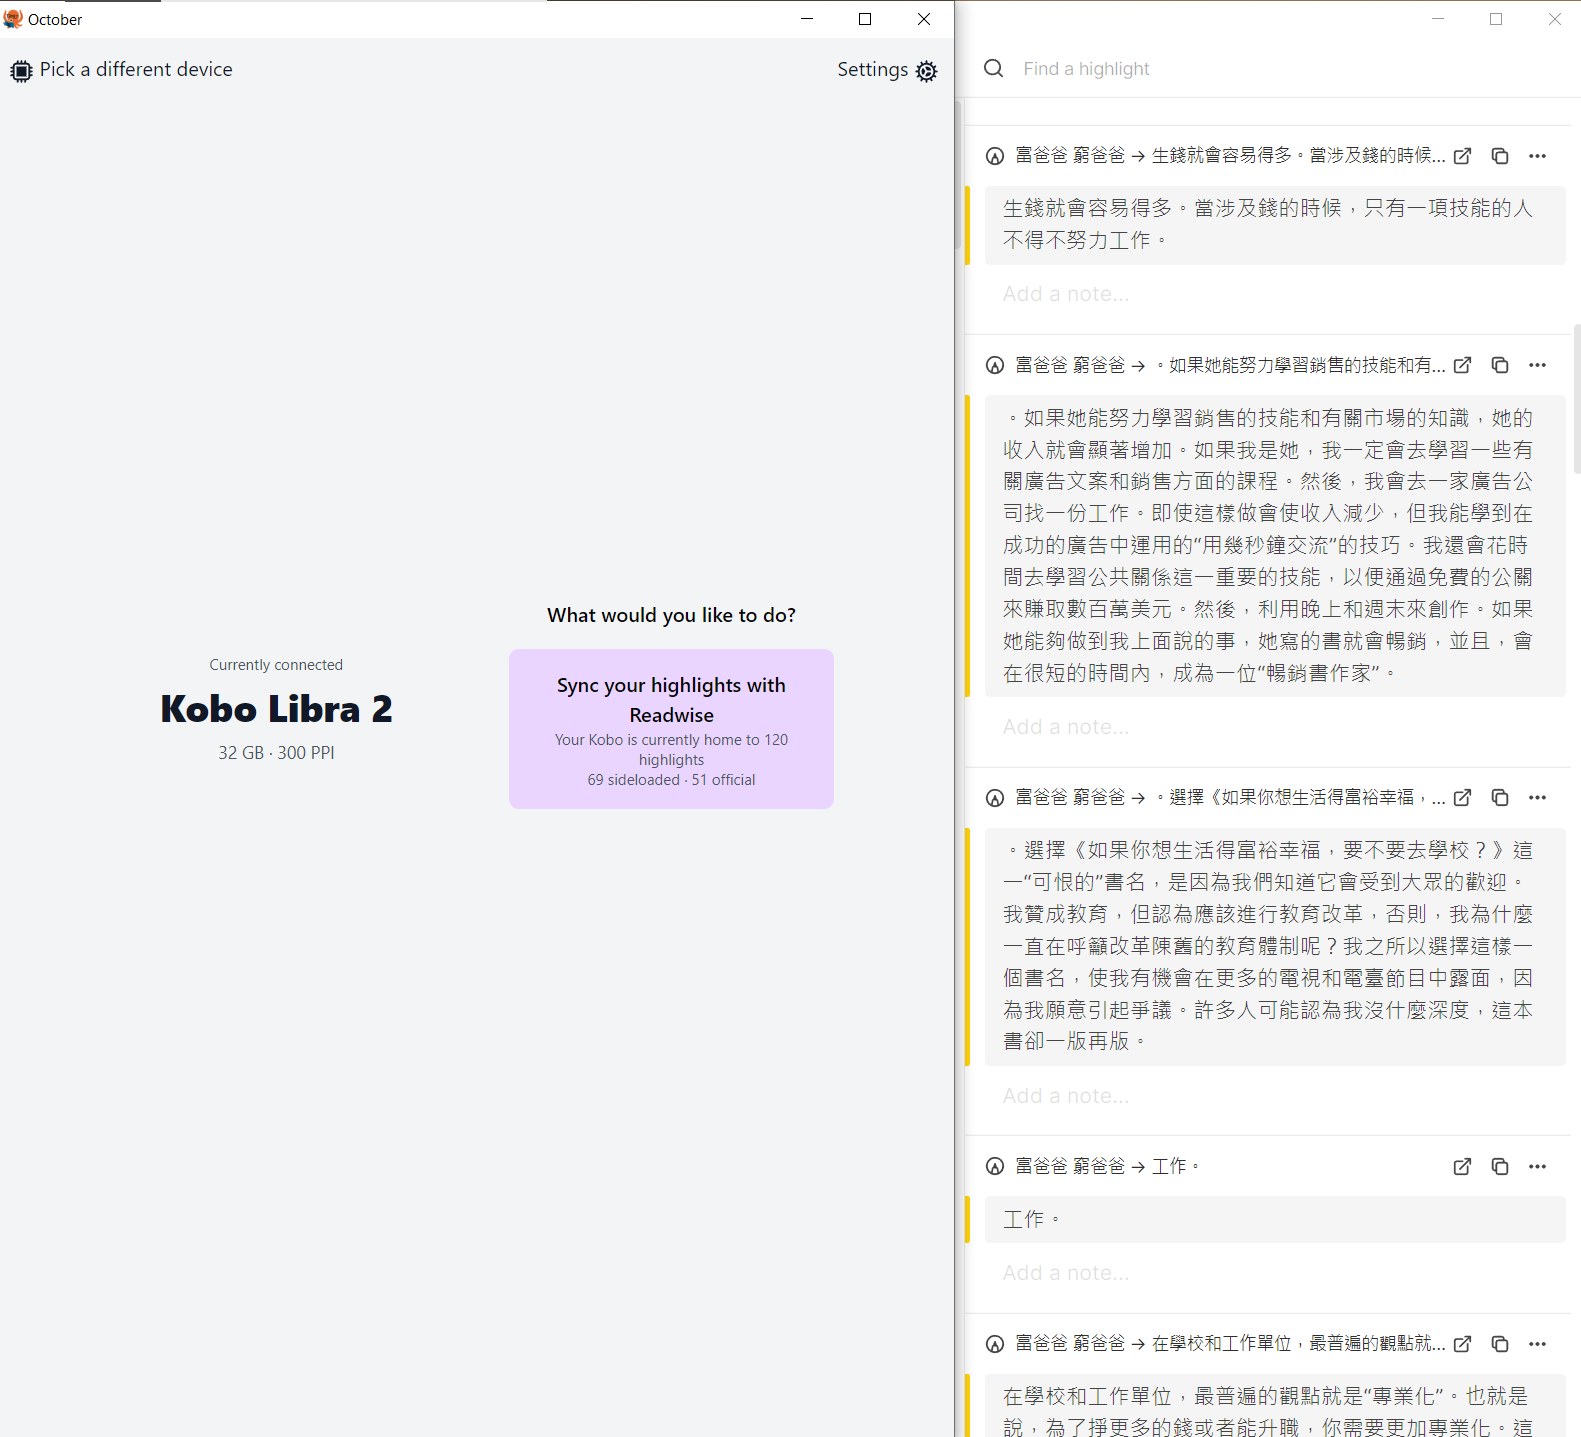Open the 工作 highlight in external view

(1462, 1167)
